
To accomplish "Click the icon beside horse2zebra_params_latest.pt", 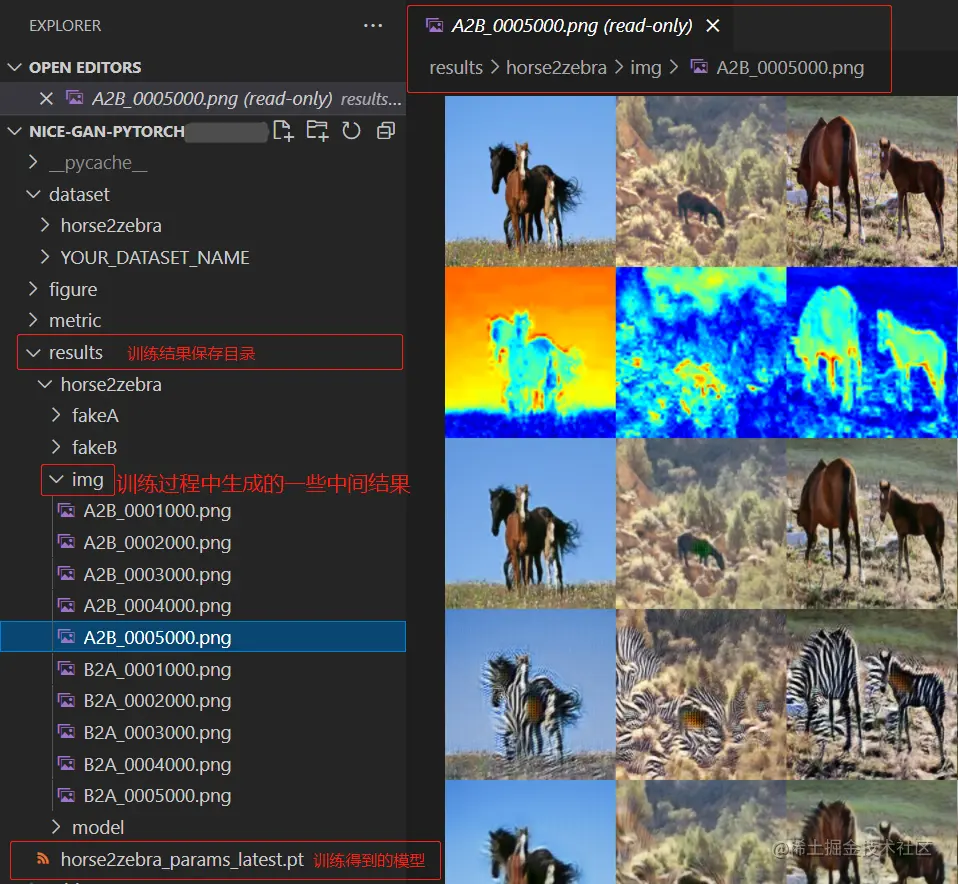I will (x=43, y=859).
